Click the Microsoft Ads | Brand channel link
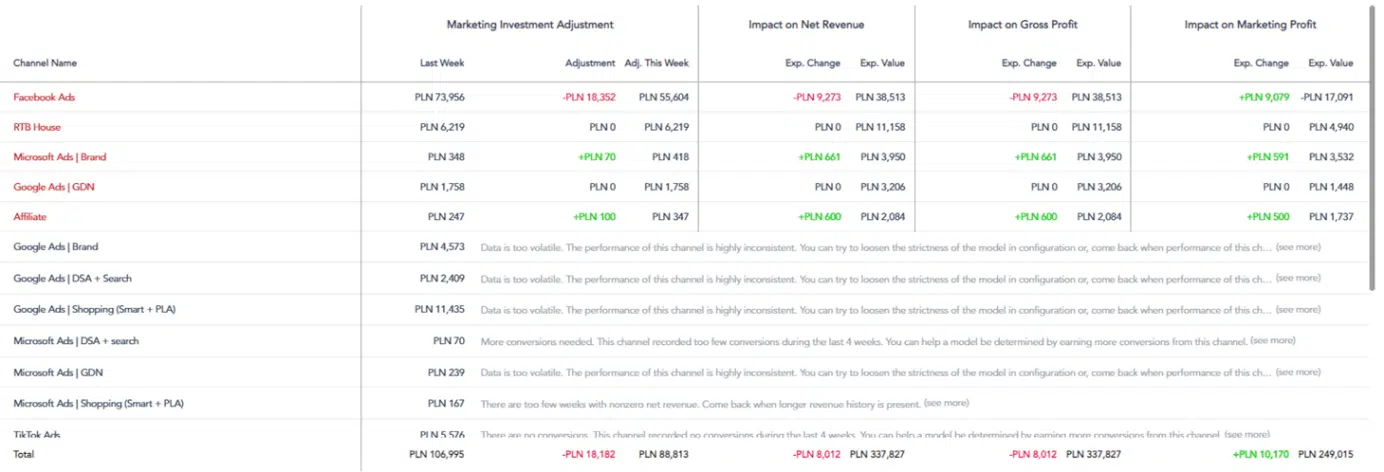This screenshot has width=1384, height=472. click(59, 157)
